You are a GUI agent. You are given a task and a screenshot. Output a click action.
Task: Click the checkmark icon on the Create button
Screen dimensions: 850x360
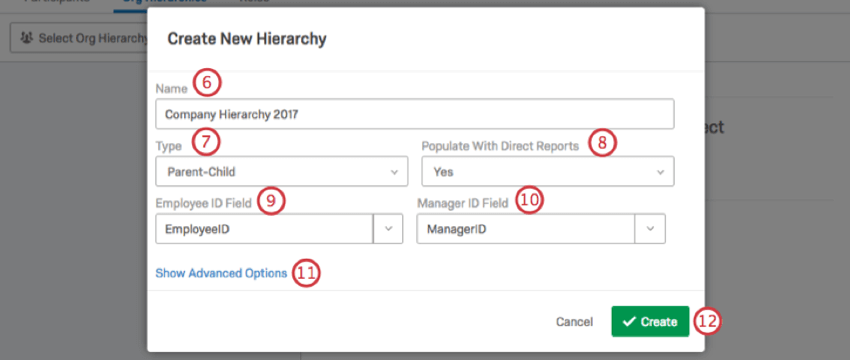(629, 322)
